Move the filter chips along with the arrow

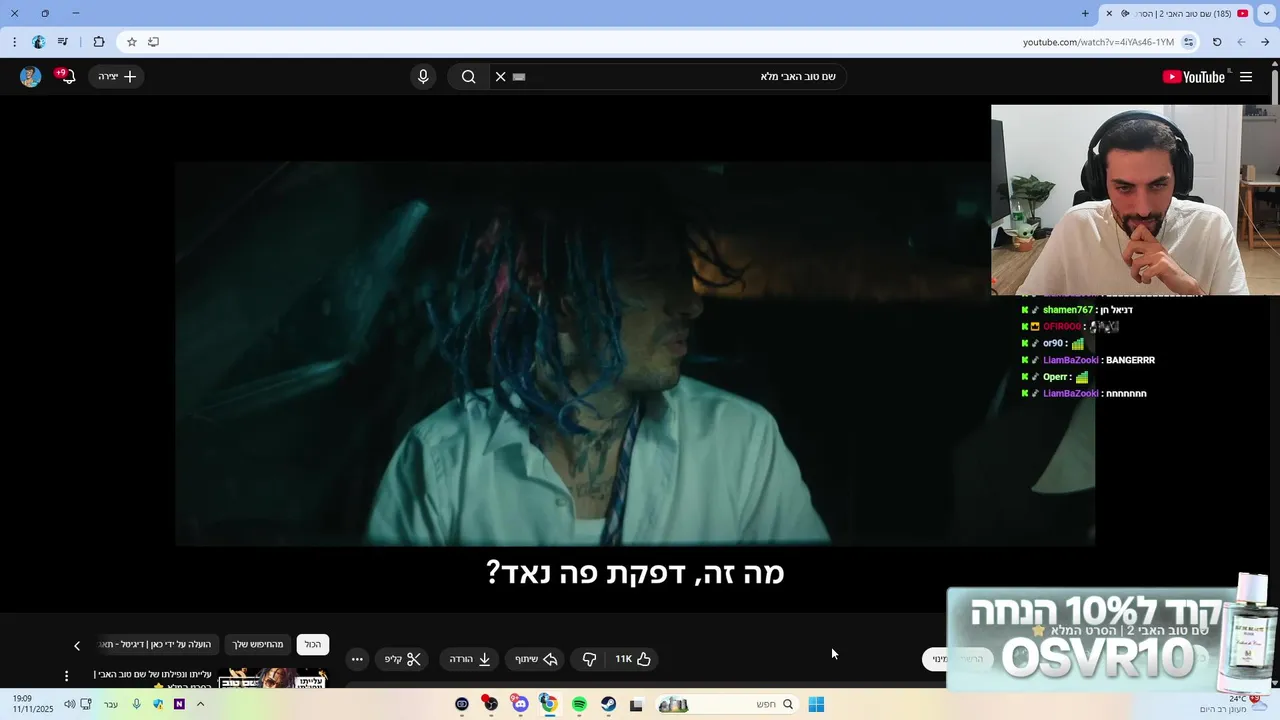(x=77, y=646)
